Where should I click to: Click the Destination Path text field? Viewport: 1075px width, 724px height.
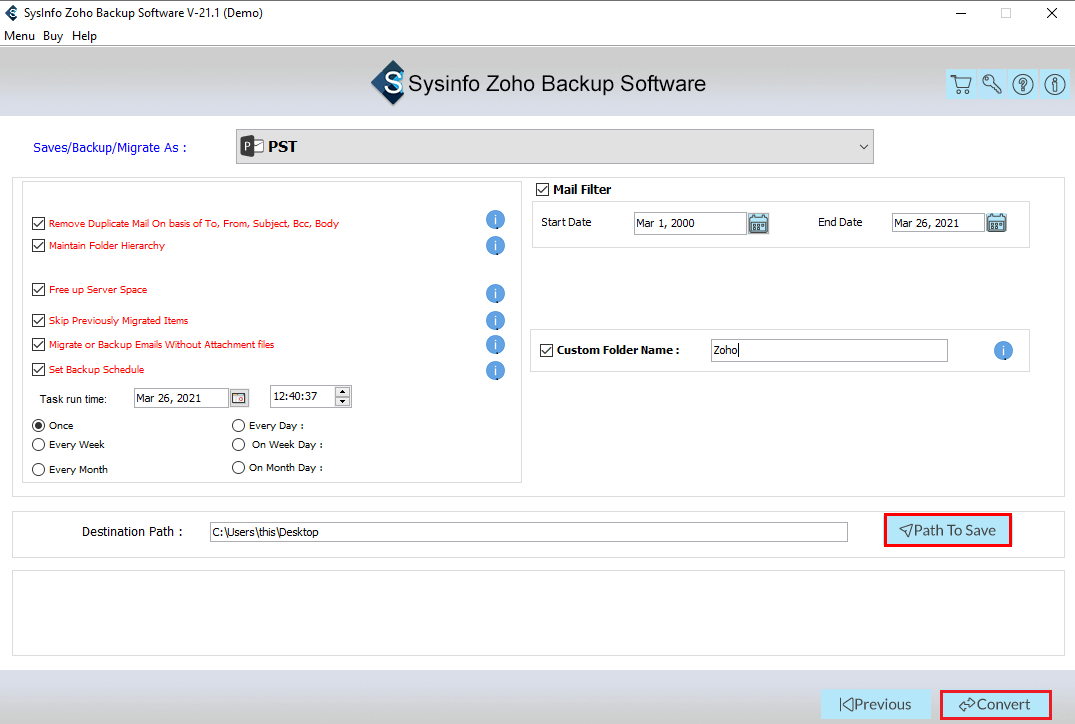[x=528, y=532]
